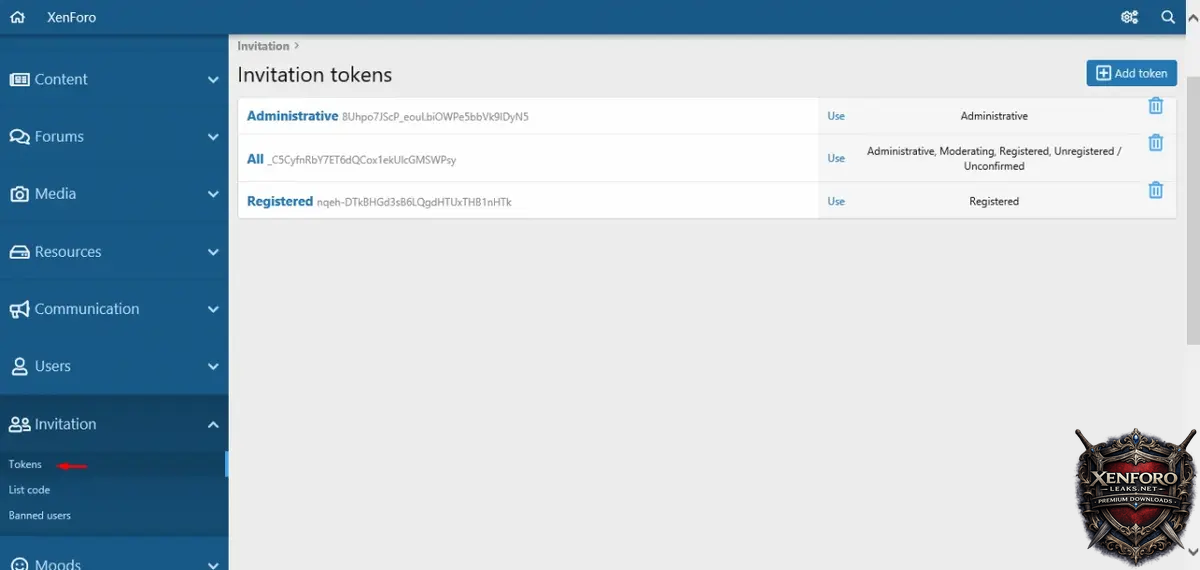The image size is (1200, 570).
Task: Open the Registered token title link
Action: click(x=280, y=201)
